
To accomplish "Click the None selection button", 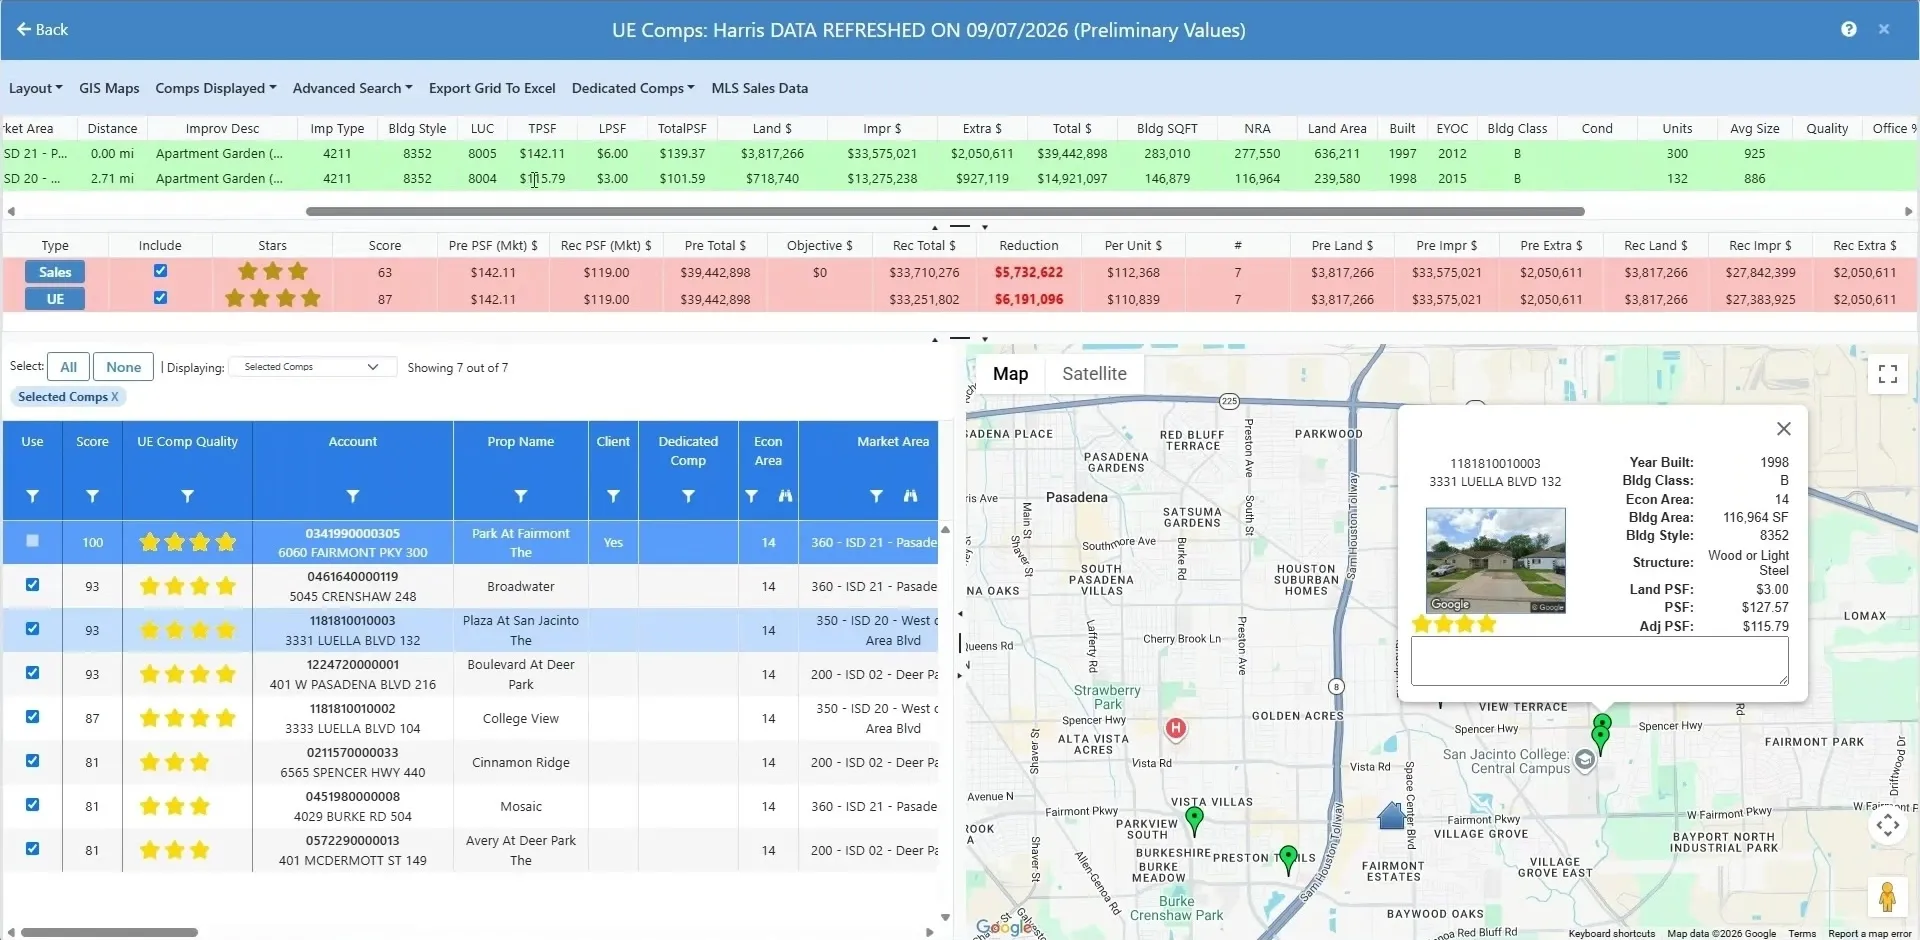I will 123,367.
